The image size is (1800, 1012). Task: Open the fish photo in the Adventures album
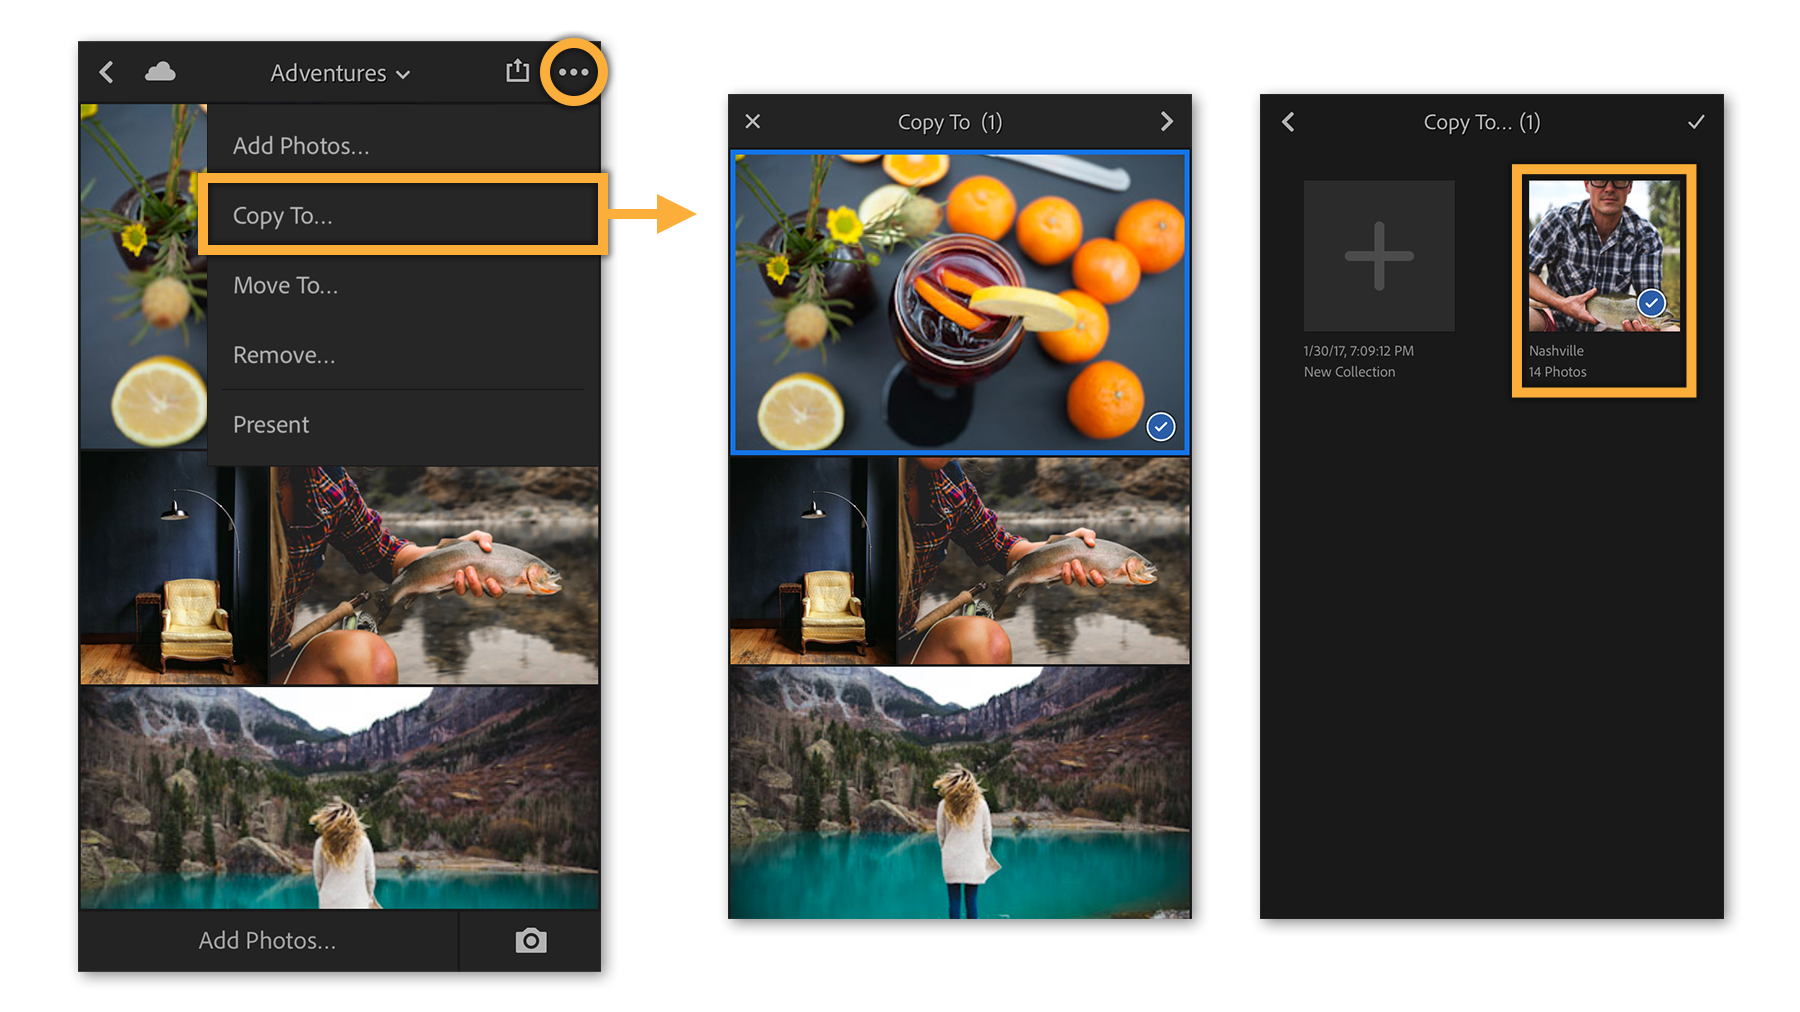(x=434, y=575)
